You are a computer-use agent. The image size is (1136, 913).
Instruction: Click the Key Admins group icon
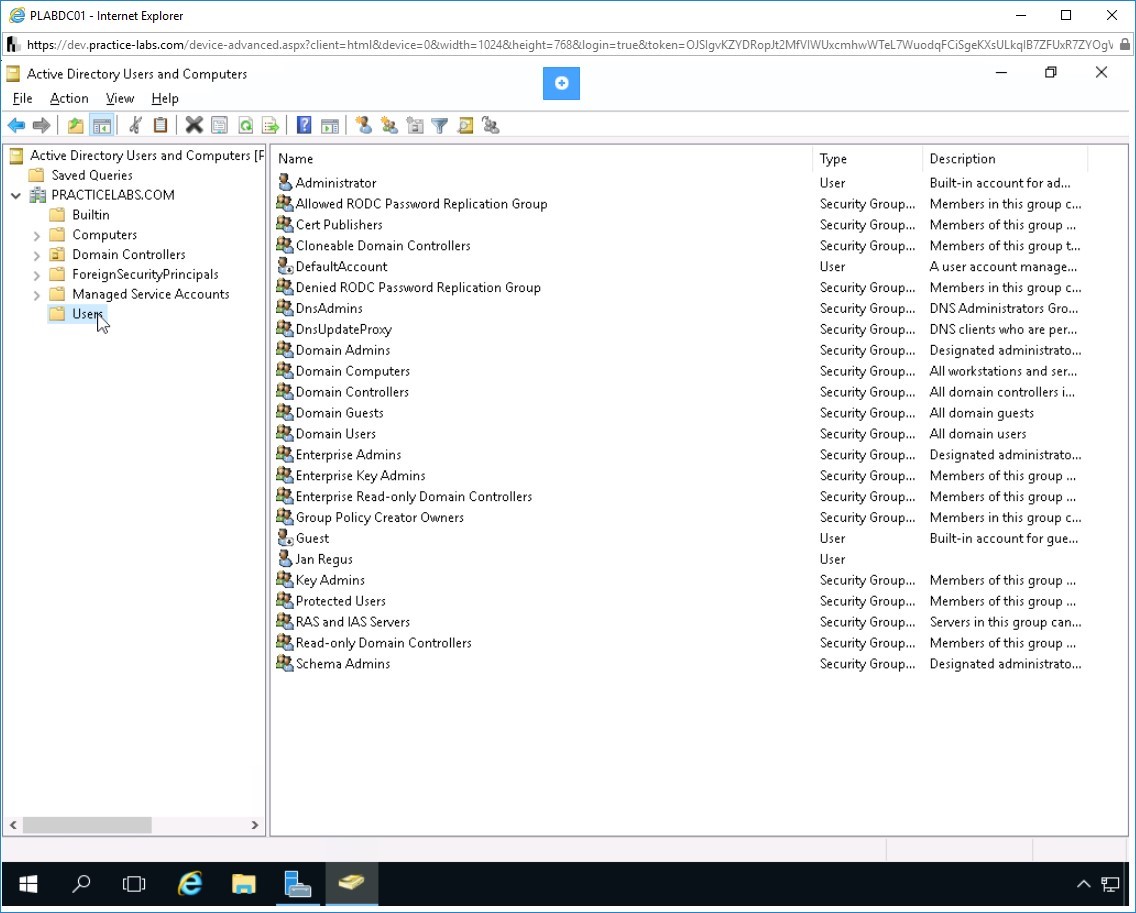tap(285, 580)
